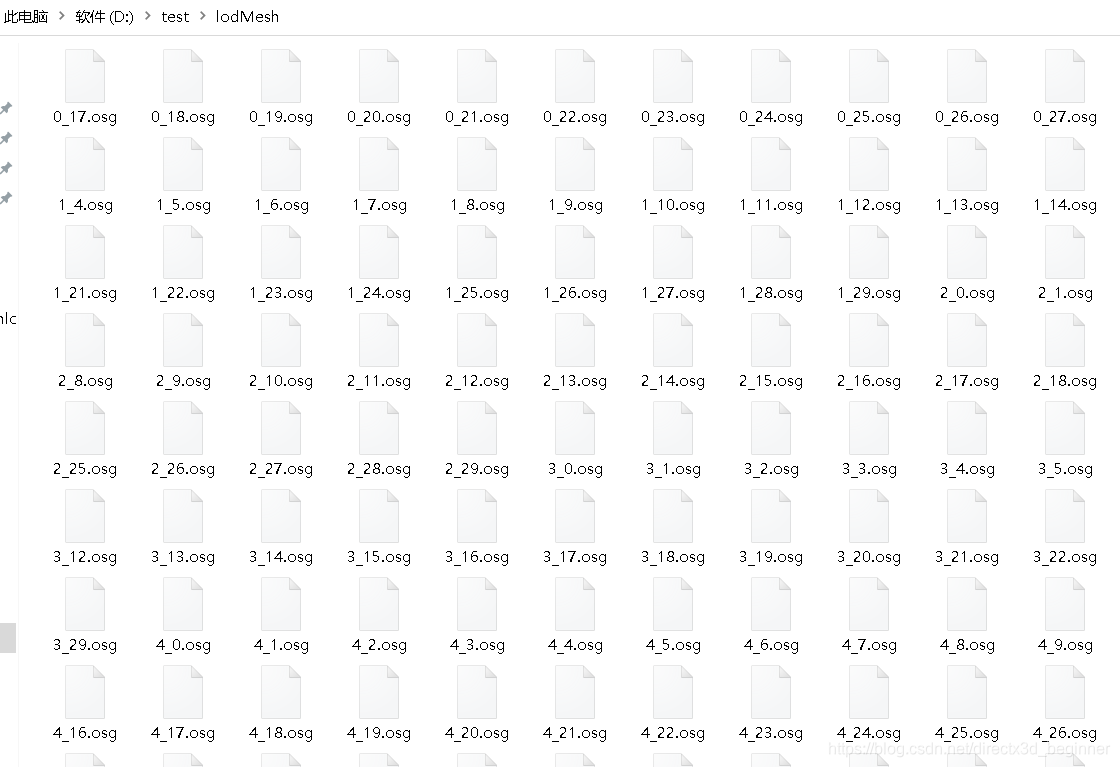Click the left pane scrollbar thumb
This screenshot has width=1120, height=767.
coord(8,638)
